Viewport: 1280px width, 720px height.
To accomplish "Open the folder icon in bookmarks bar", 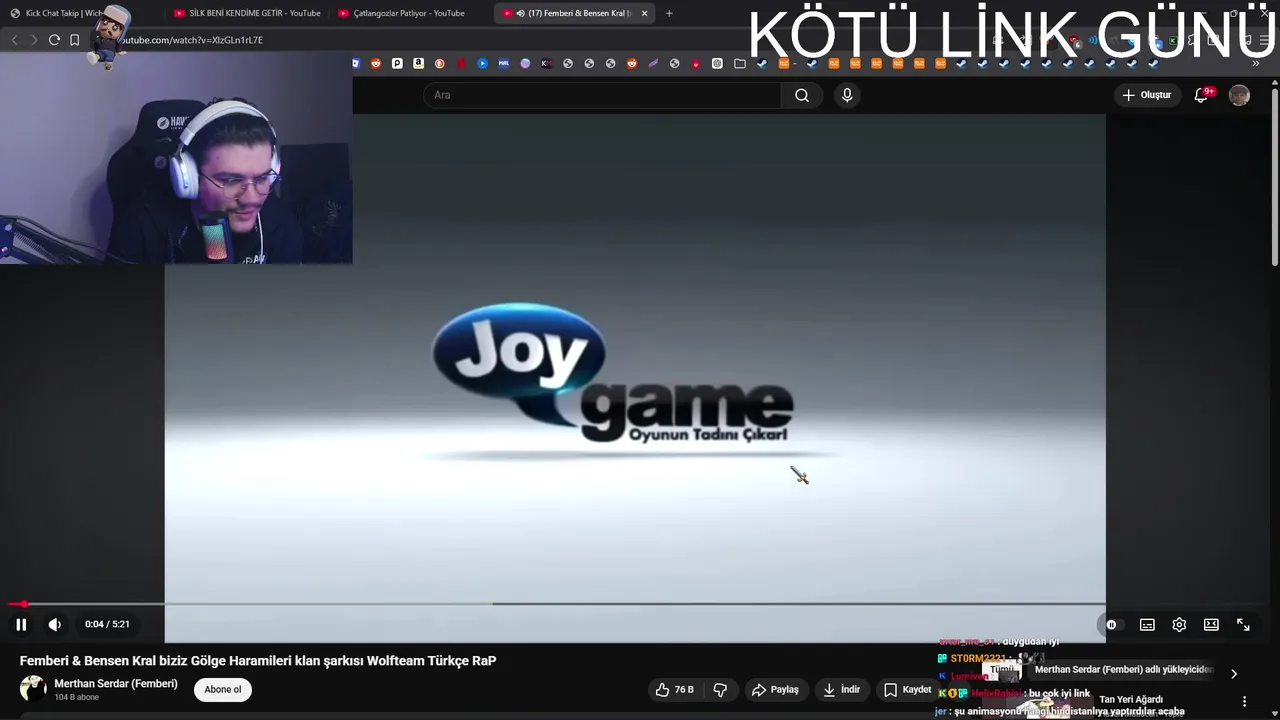I will 740,63.
